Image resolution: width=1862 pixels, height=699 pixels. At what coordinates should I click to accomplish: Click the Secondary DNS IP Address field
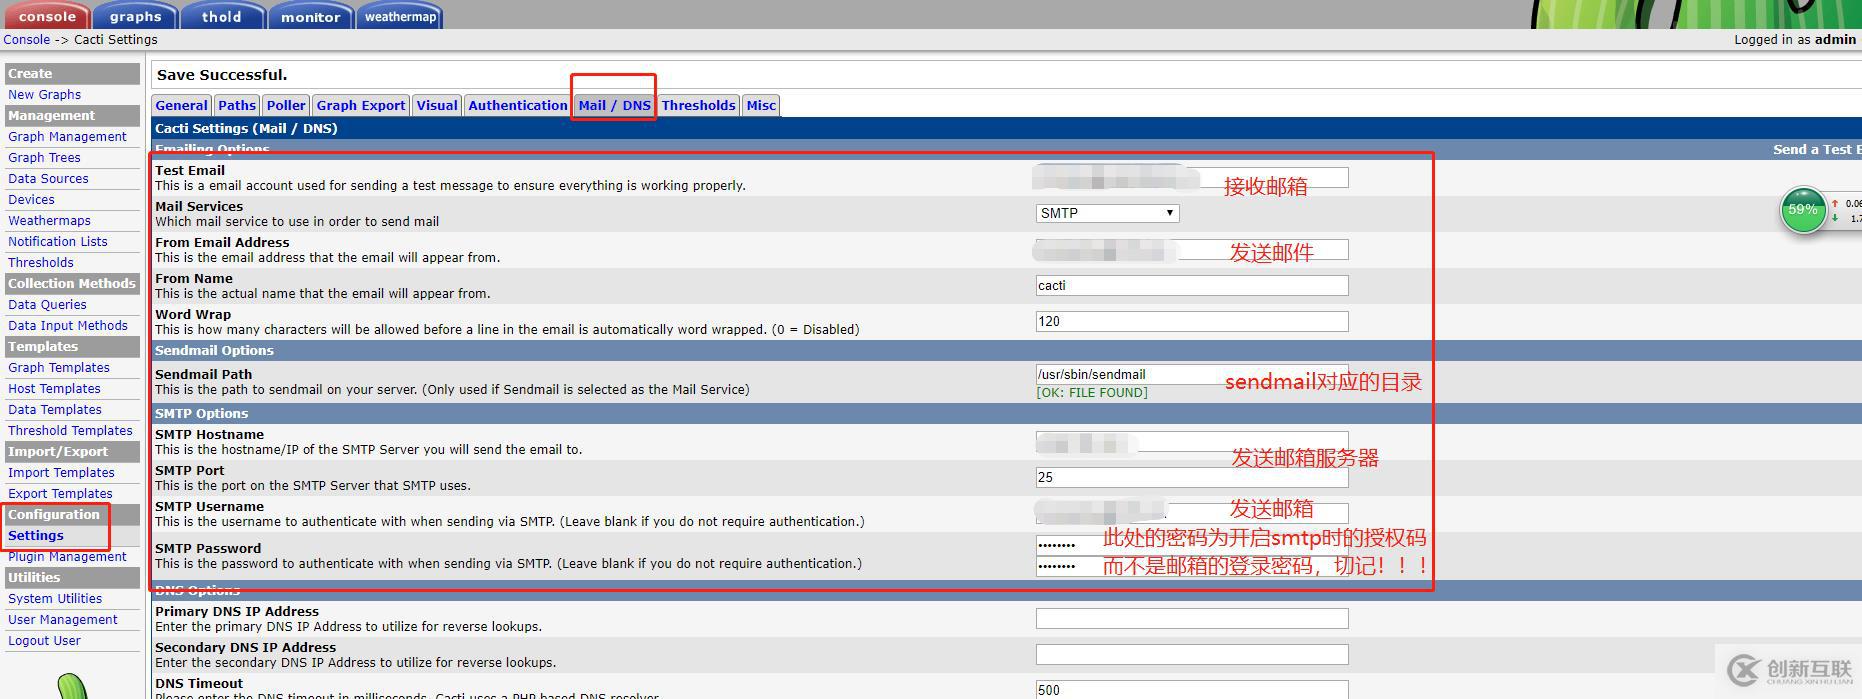(1192, 654)
